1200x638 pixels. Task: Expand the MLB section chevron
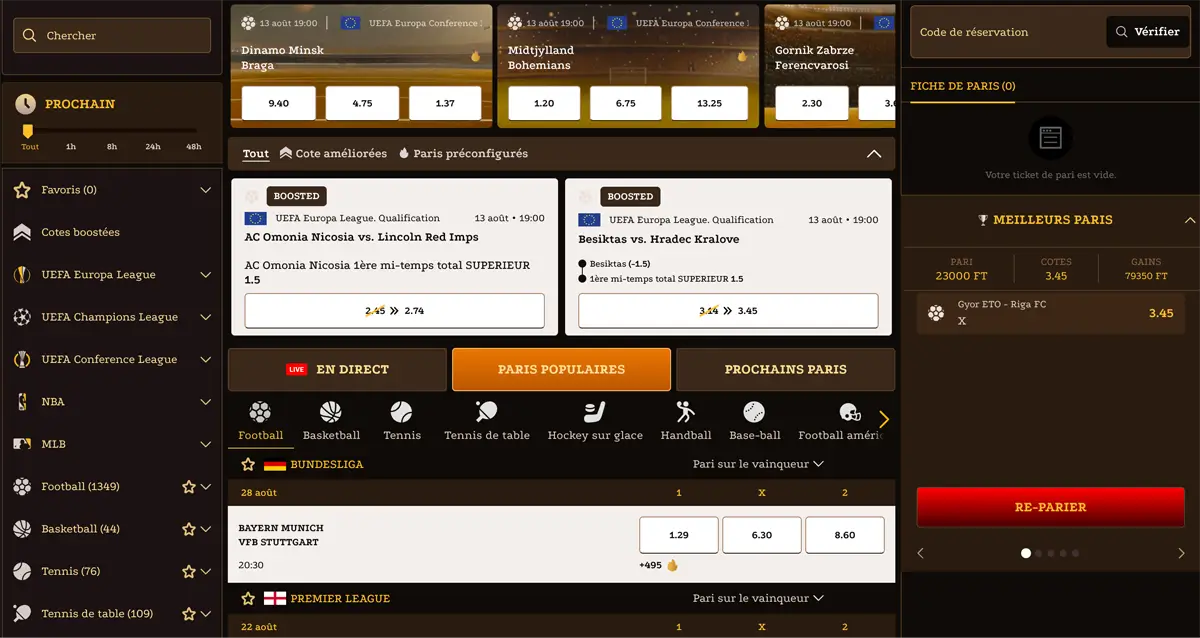pos(206,444)
